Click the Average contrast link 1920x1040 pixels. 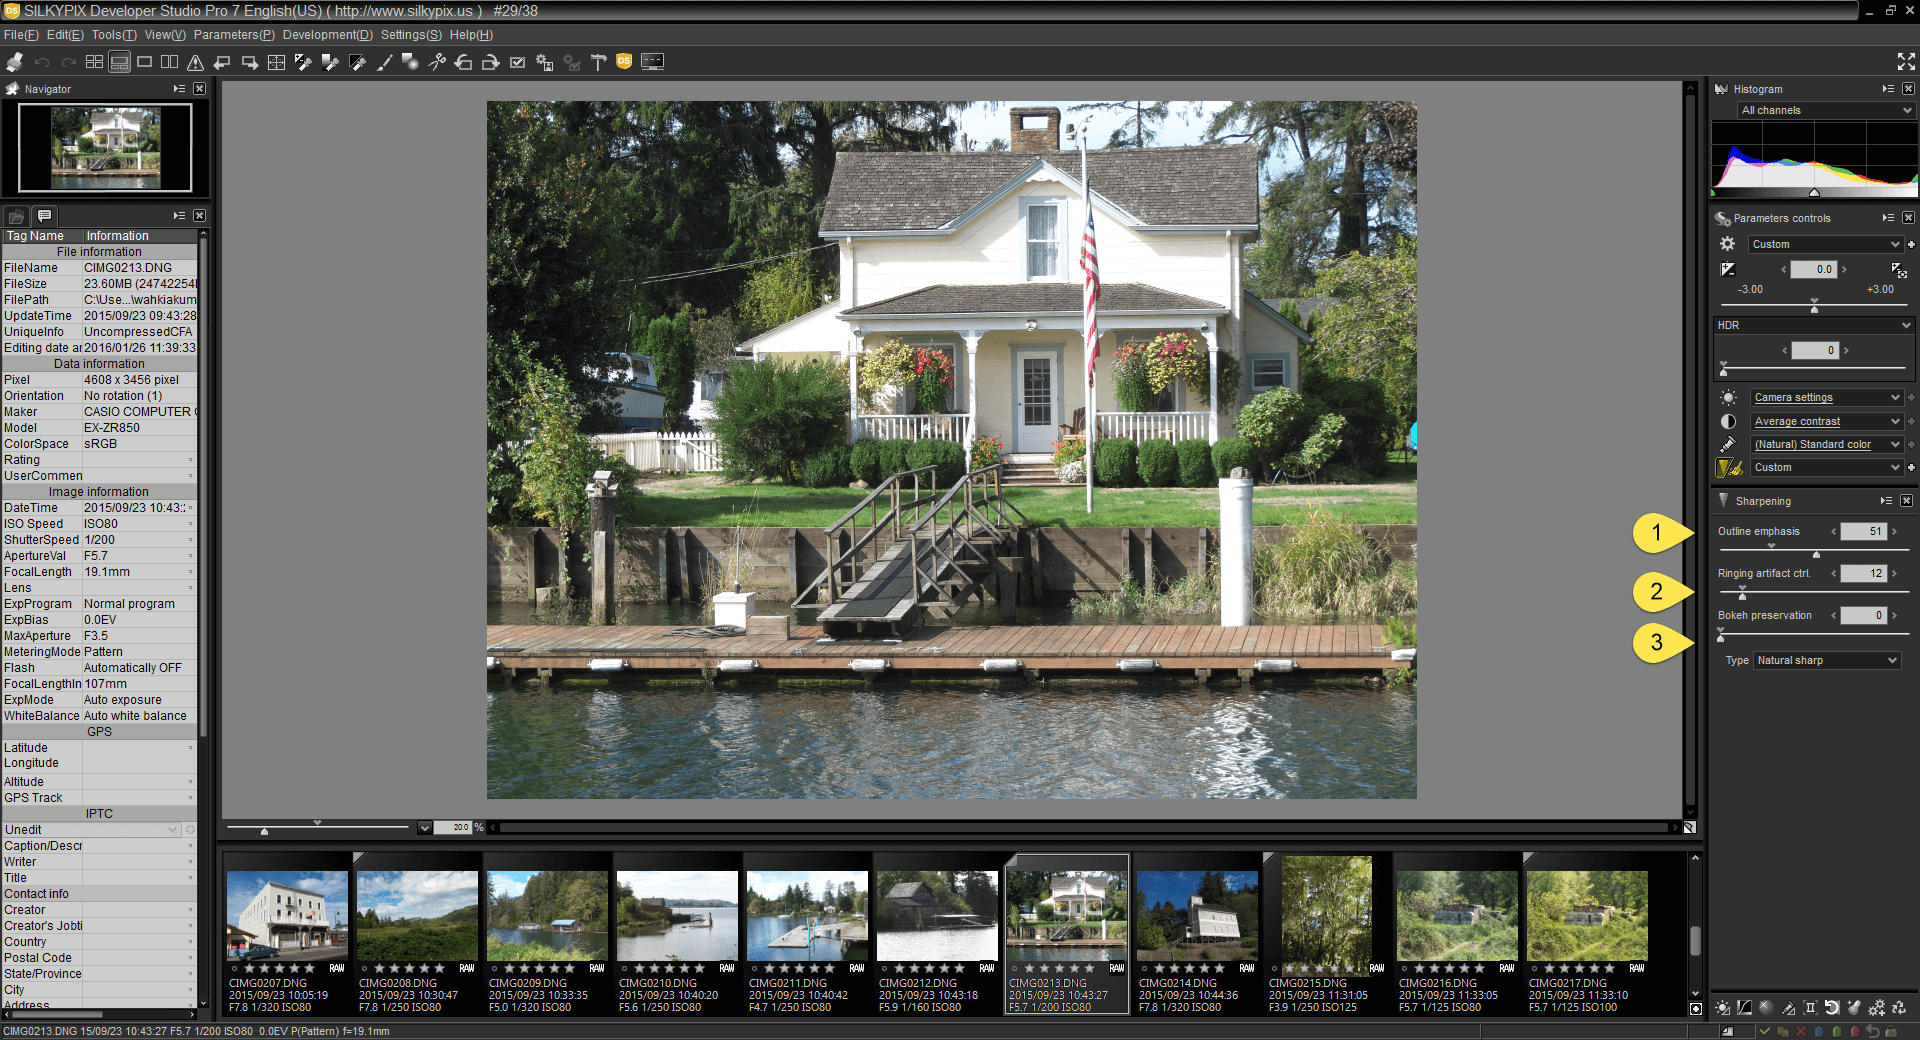coord(1797,421)
